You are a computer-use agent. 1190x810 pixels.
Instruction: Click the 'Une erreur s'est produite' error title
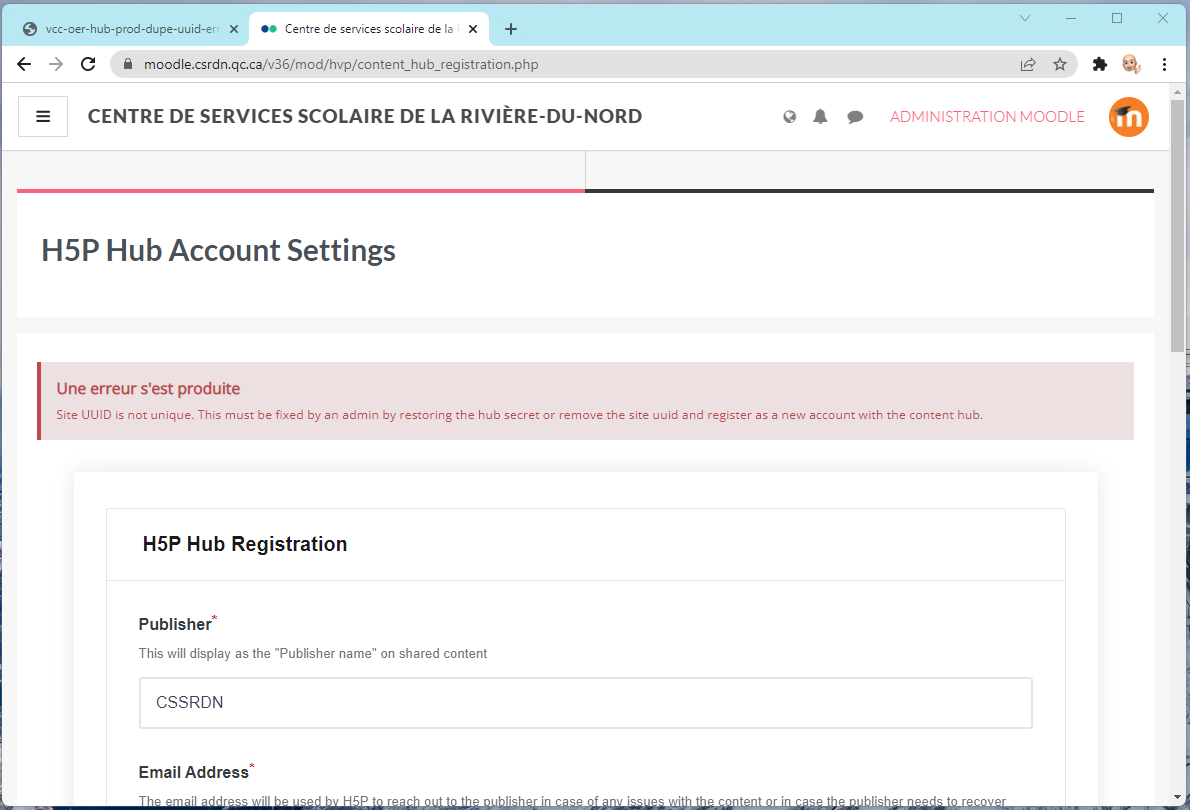tap(148, 389)
